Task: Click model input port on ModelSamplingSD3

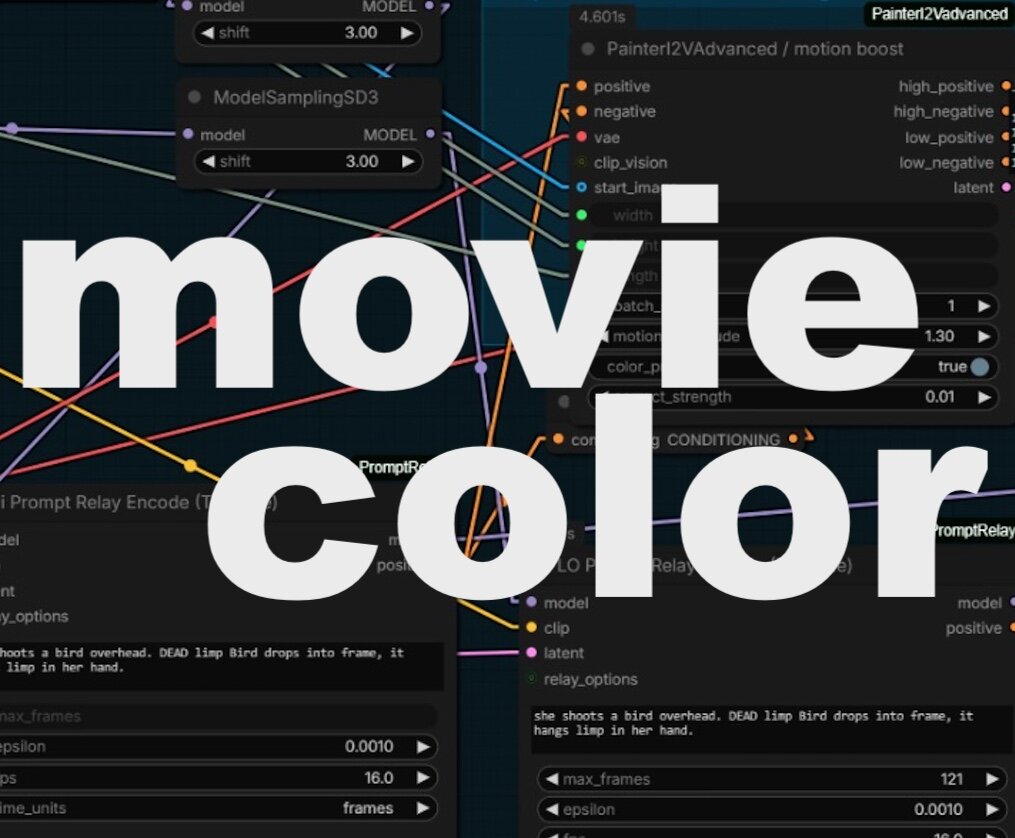Action: click(188, 134)
